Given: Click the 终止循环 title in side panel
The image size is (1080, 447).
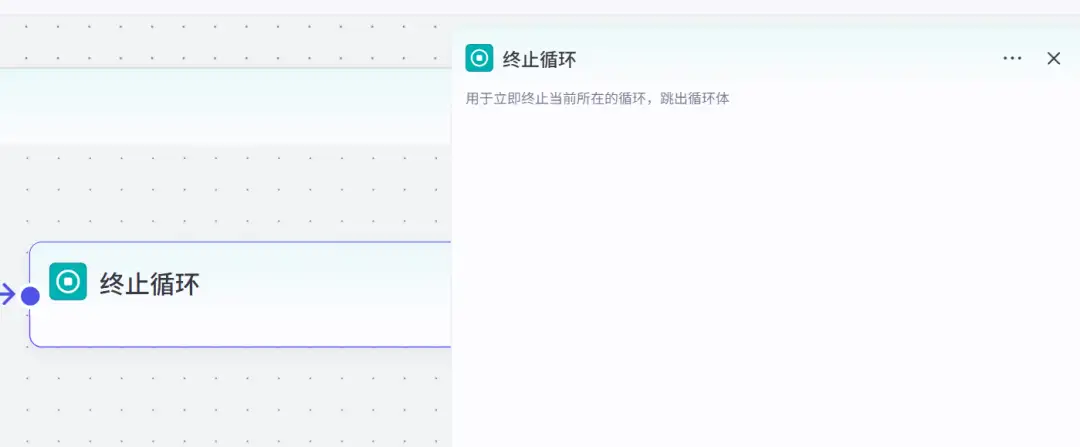Looking at the screenshot, I should (539, 59).
